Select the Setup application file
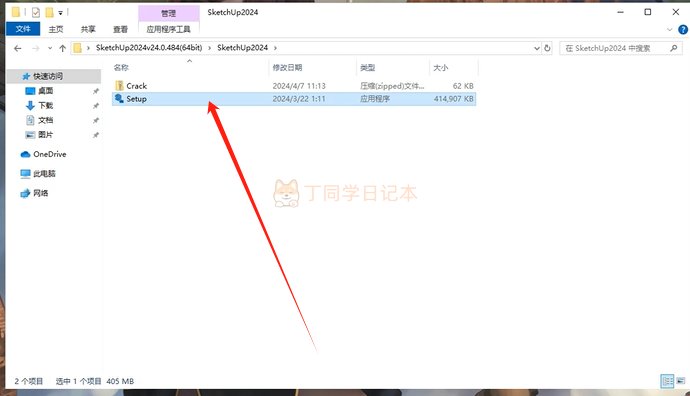Image resolution: width=690 pixels, height=396 pixels. (x=294, y=99)
